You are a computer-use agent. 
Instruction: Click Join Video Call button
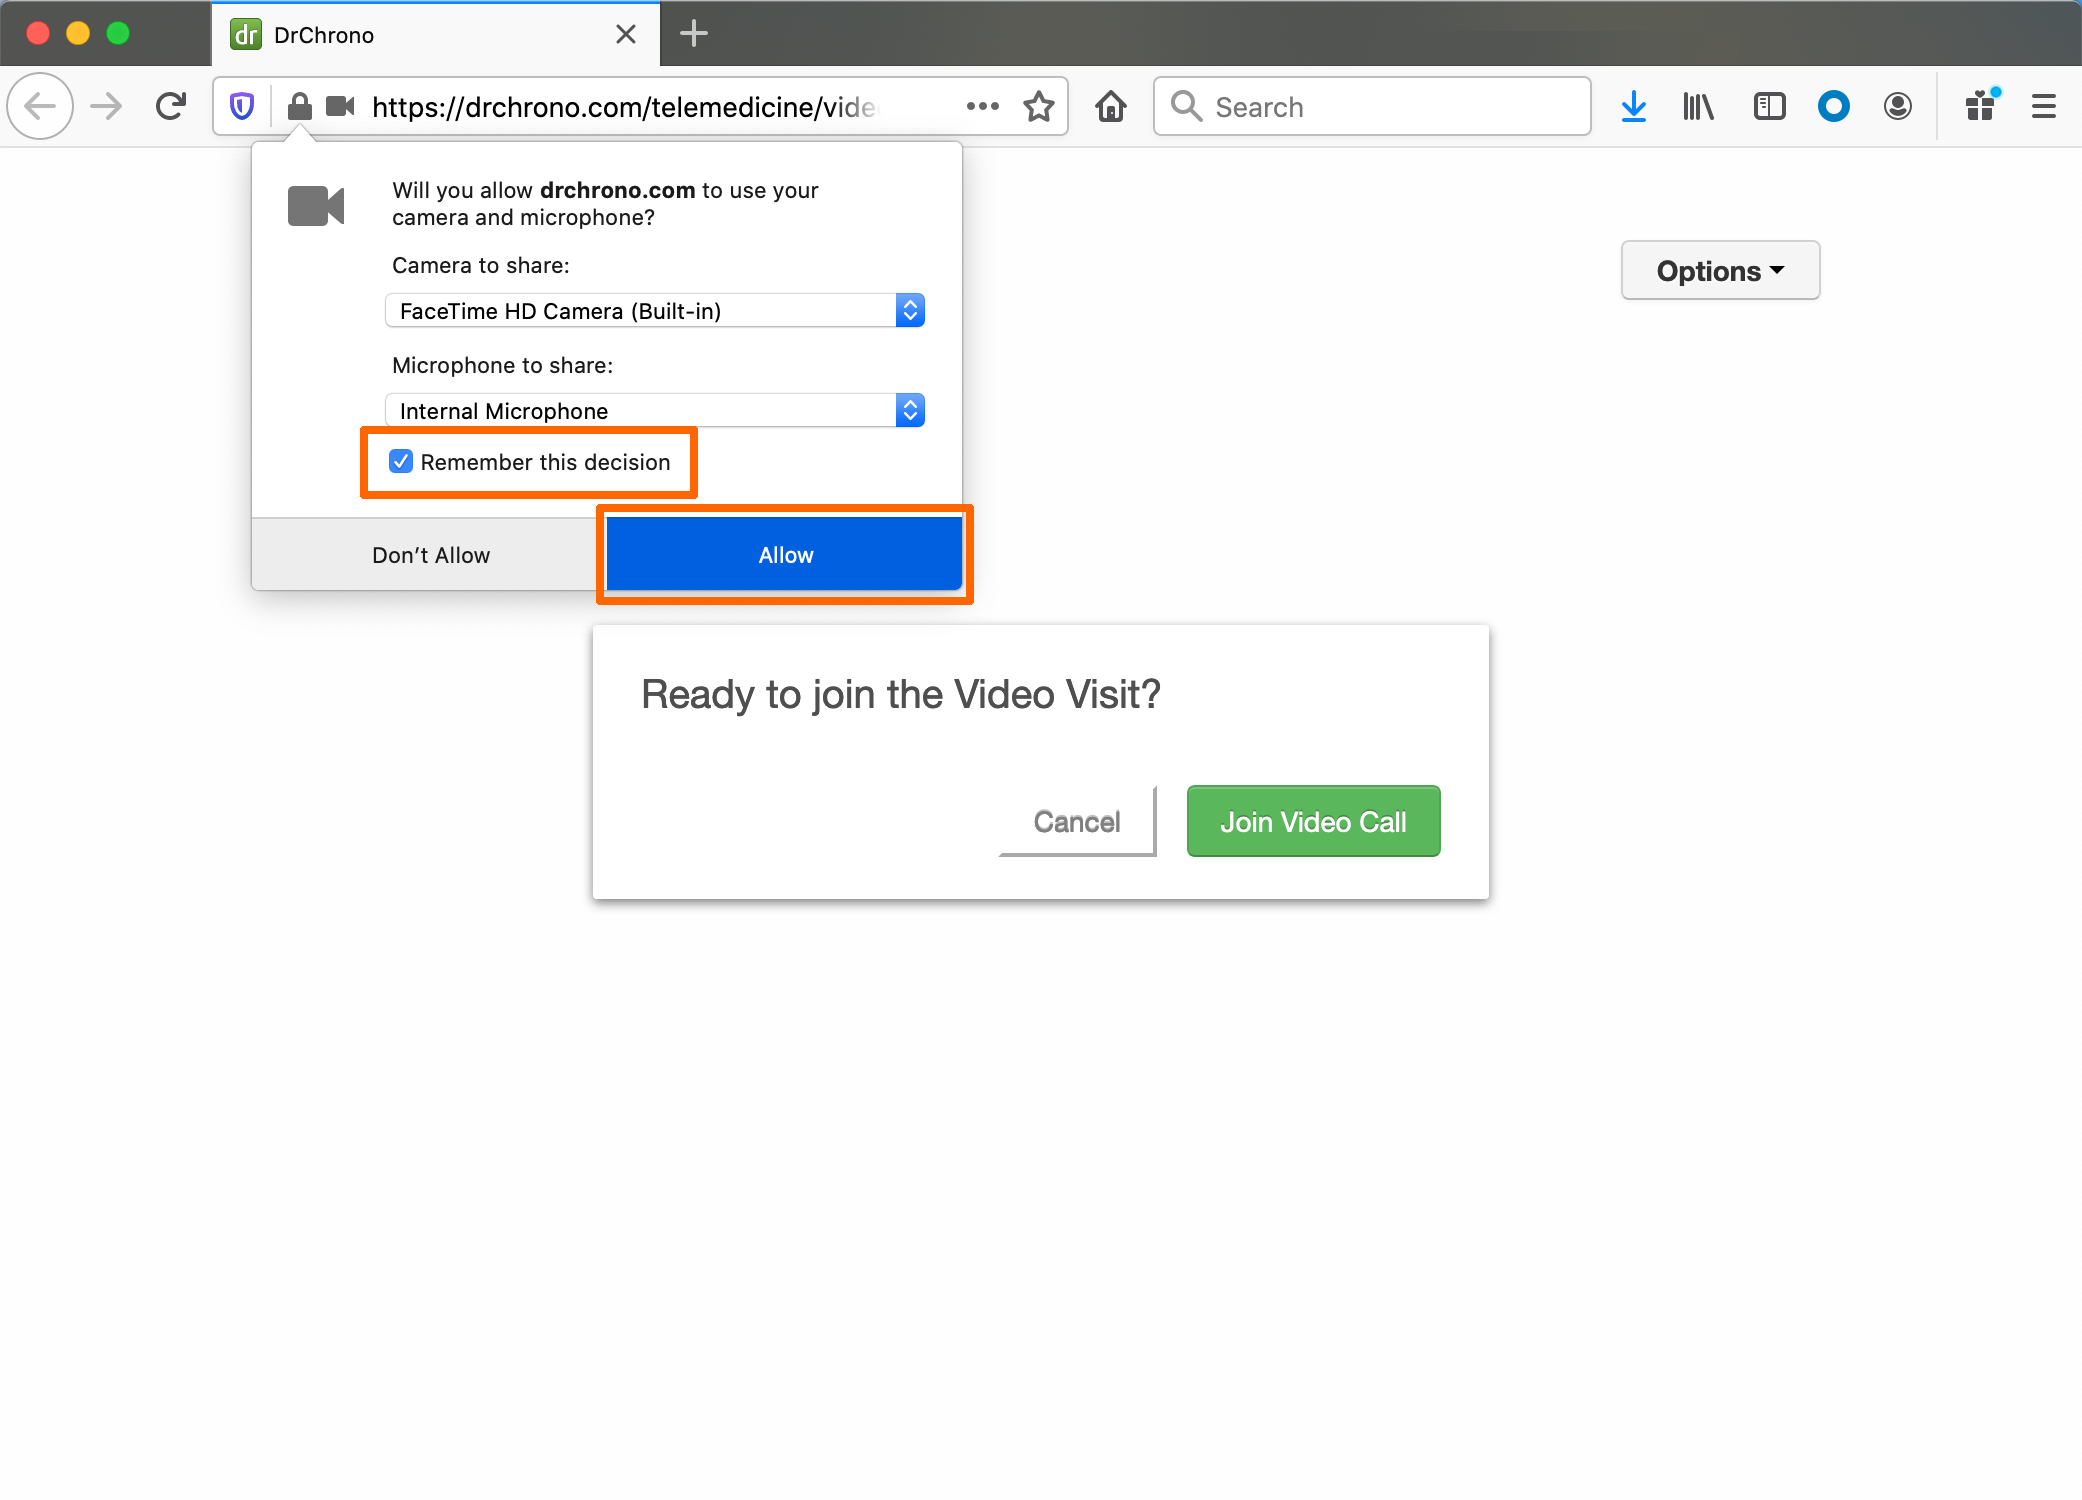pos(1313,821)
